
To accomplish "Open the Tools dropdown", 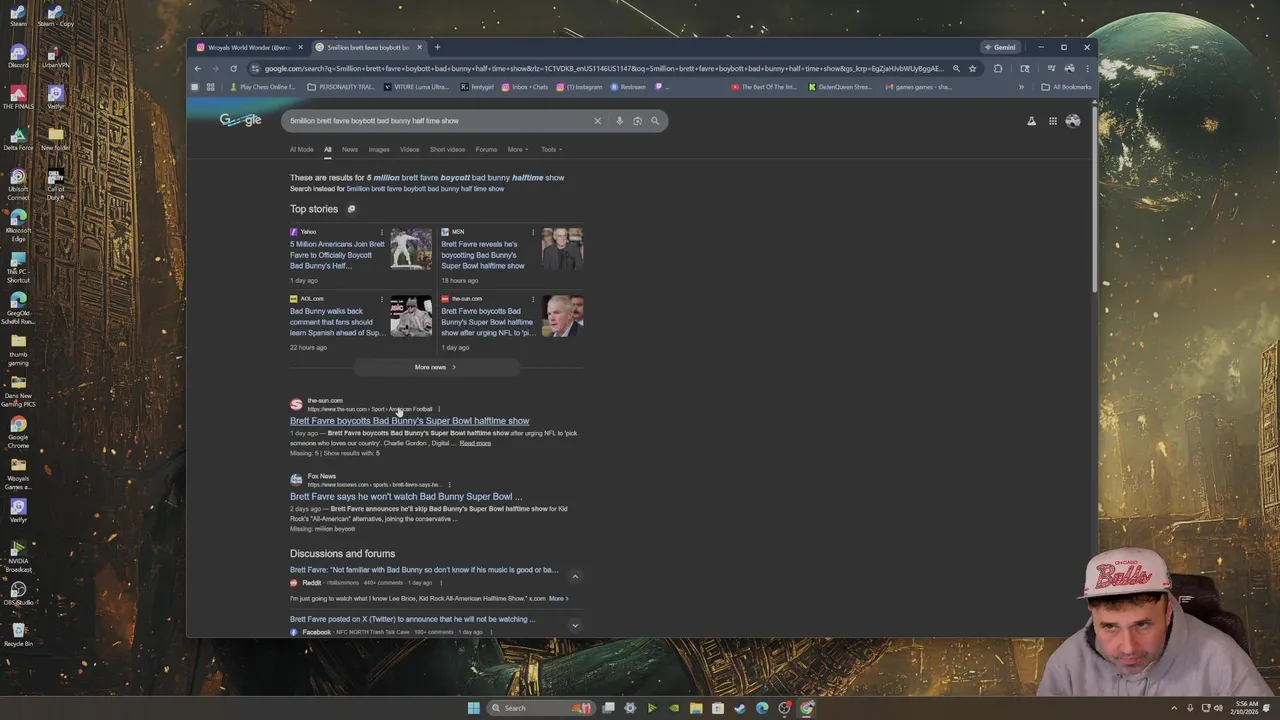I will tap(551, 150).
